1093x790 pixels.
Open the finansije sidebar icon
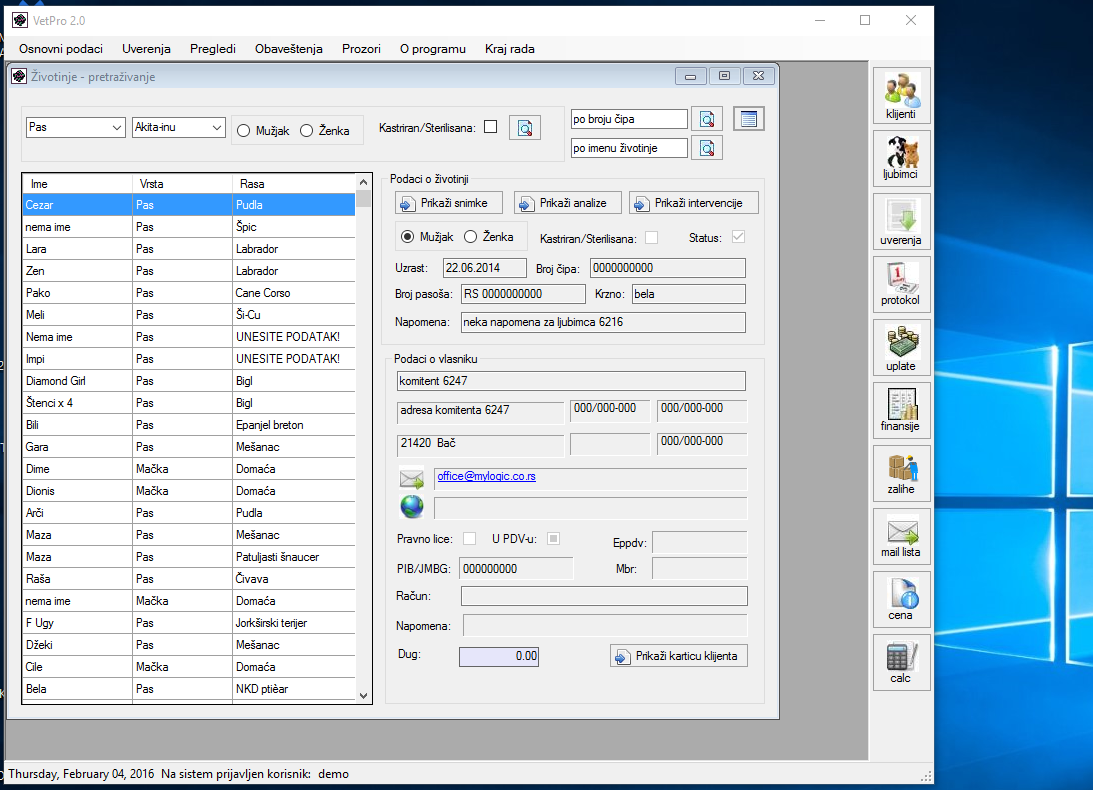tap(901, 410)
